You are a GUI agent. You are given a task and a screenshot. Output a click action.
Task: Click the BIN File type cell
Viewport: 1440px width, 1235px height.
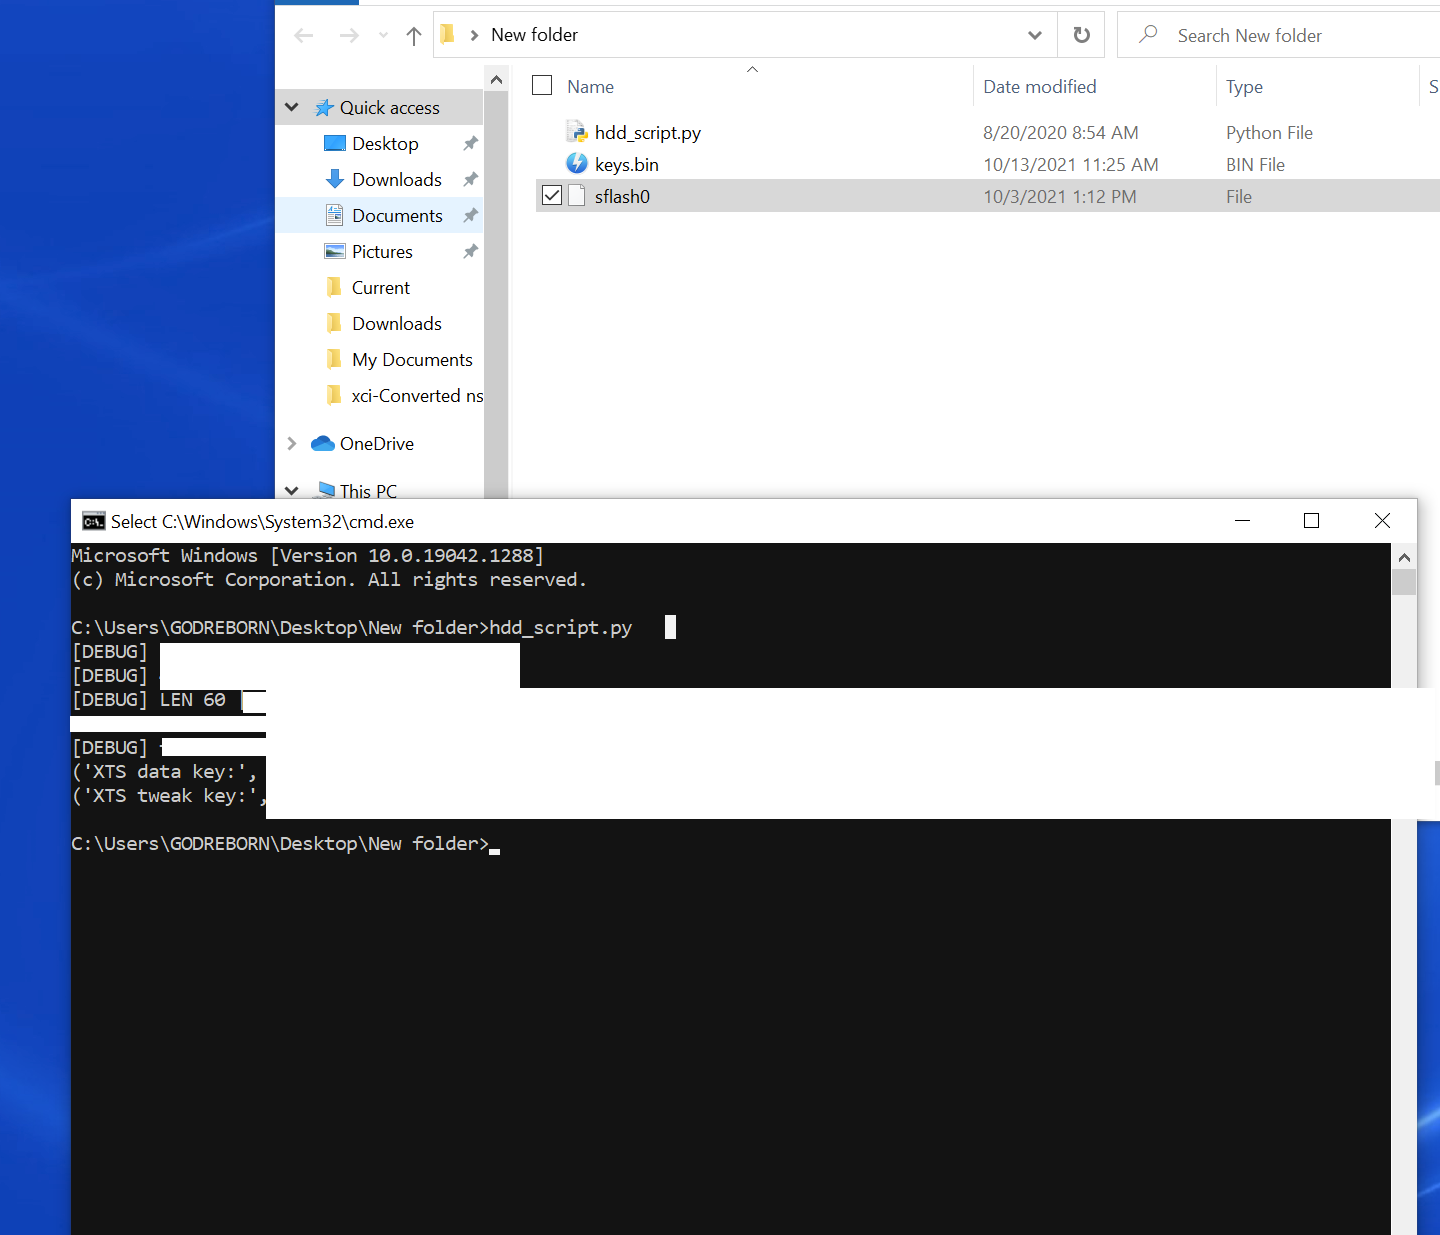[x=1255, y=165]
